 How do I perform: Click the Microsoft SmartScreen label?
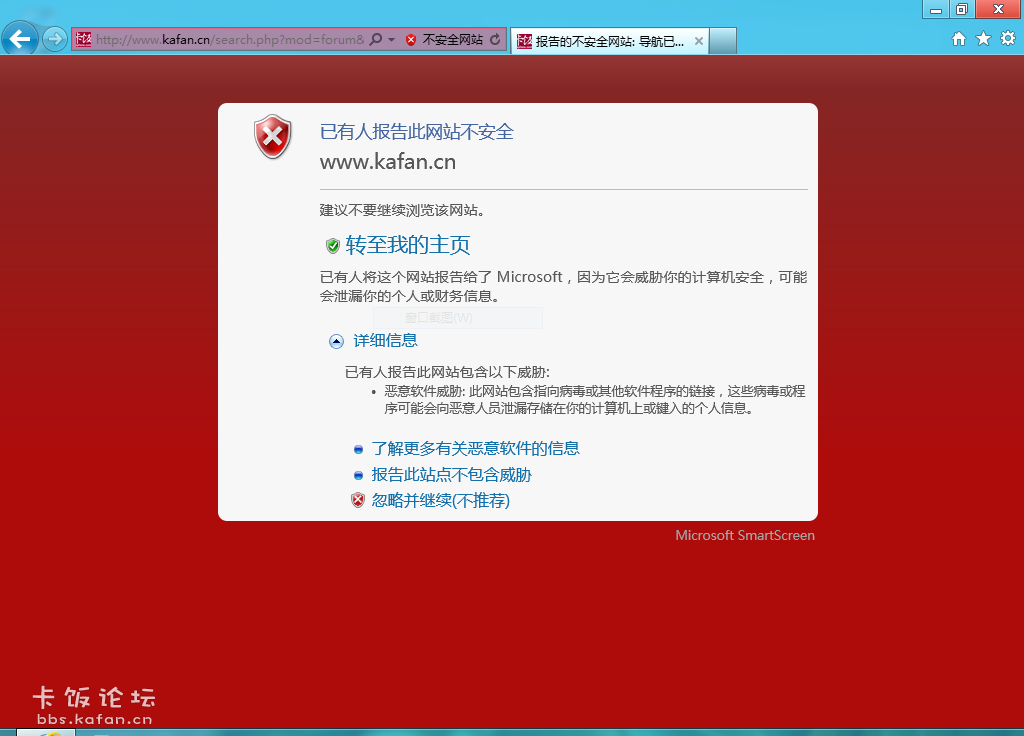click(744, 536)
